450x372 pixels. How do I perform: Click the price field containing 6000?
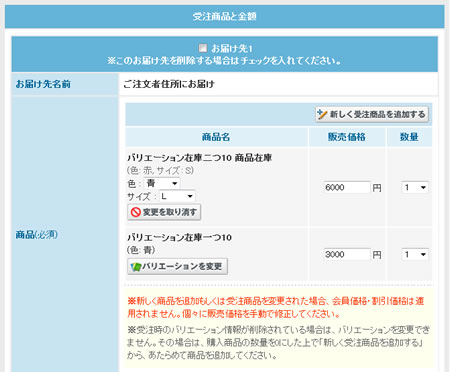click(x=347, y=187)
